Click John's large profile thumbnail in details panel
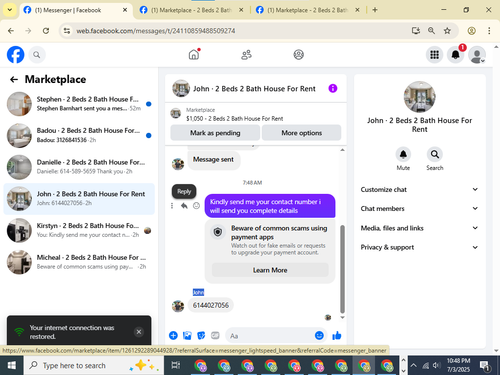This screenshot has width=500, height=375. [419, 97]
